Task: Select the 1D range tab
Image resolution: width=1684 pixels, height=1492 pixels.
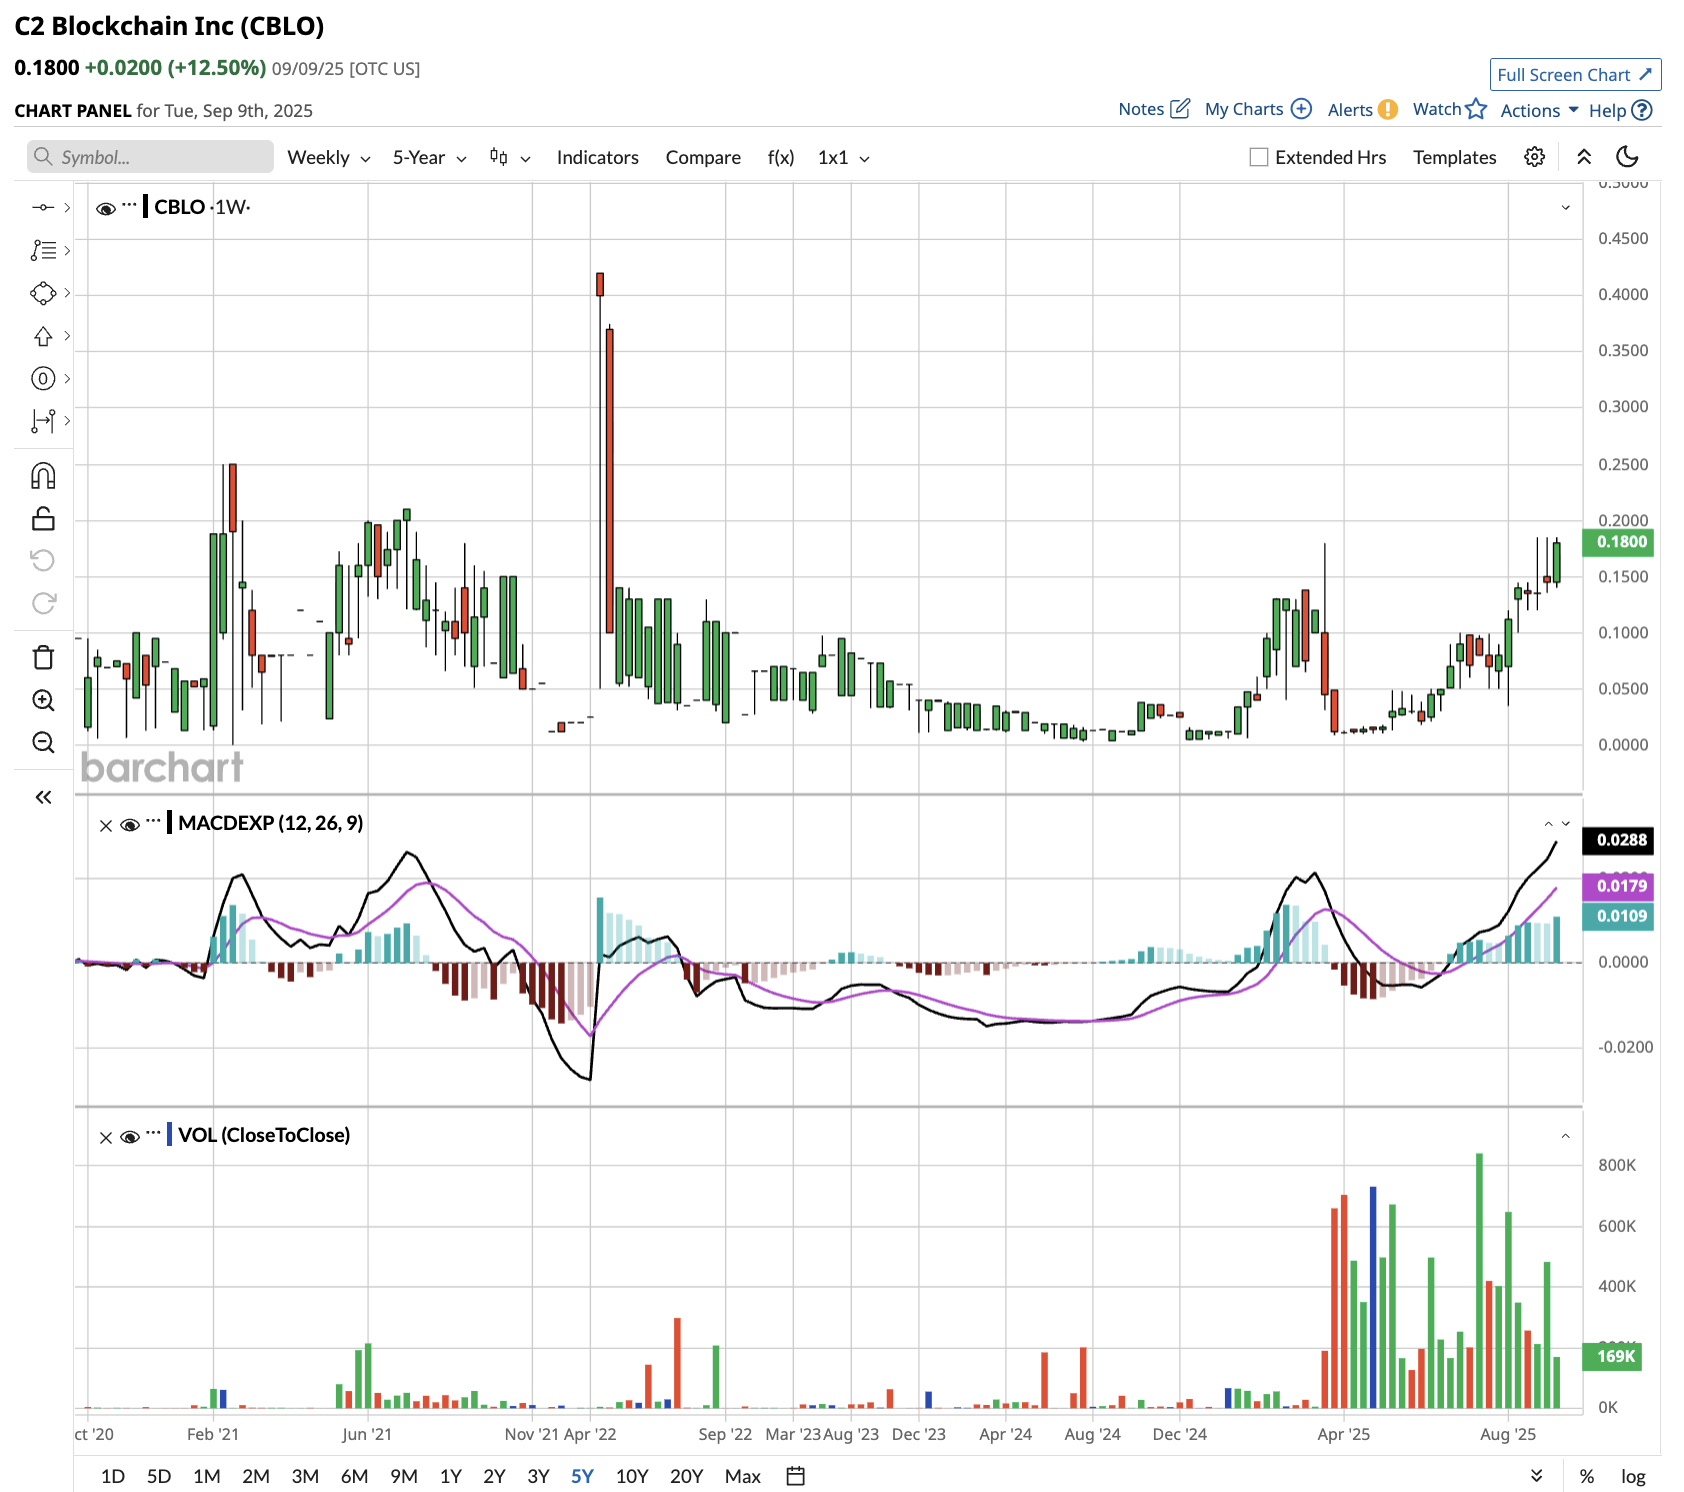Action: pos(113,1476)
